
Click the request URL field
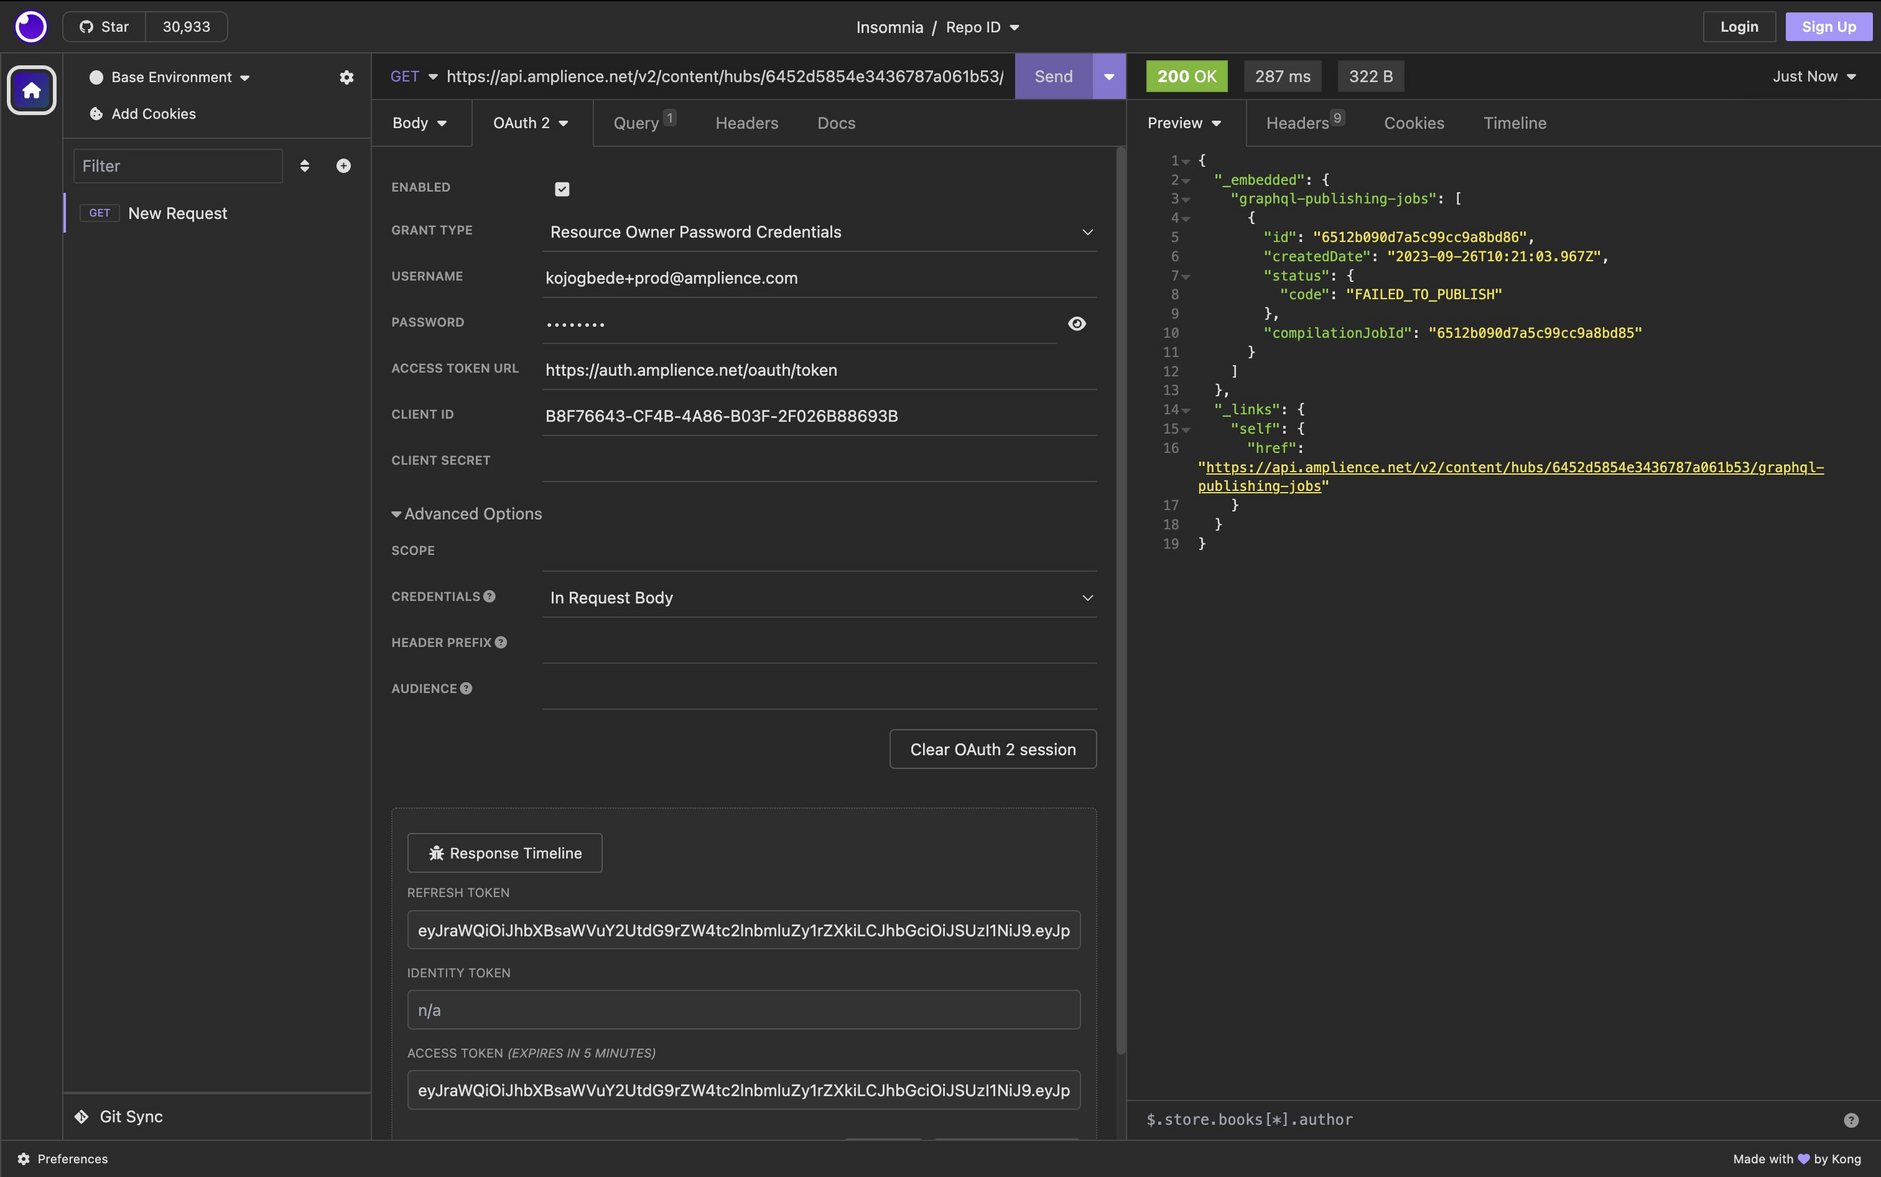coord(725,77)
